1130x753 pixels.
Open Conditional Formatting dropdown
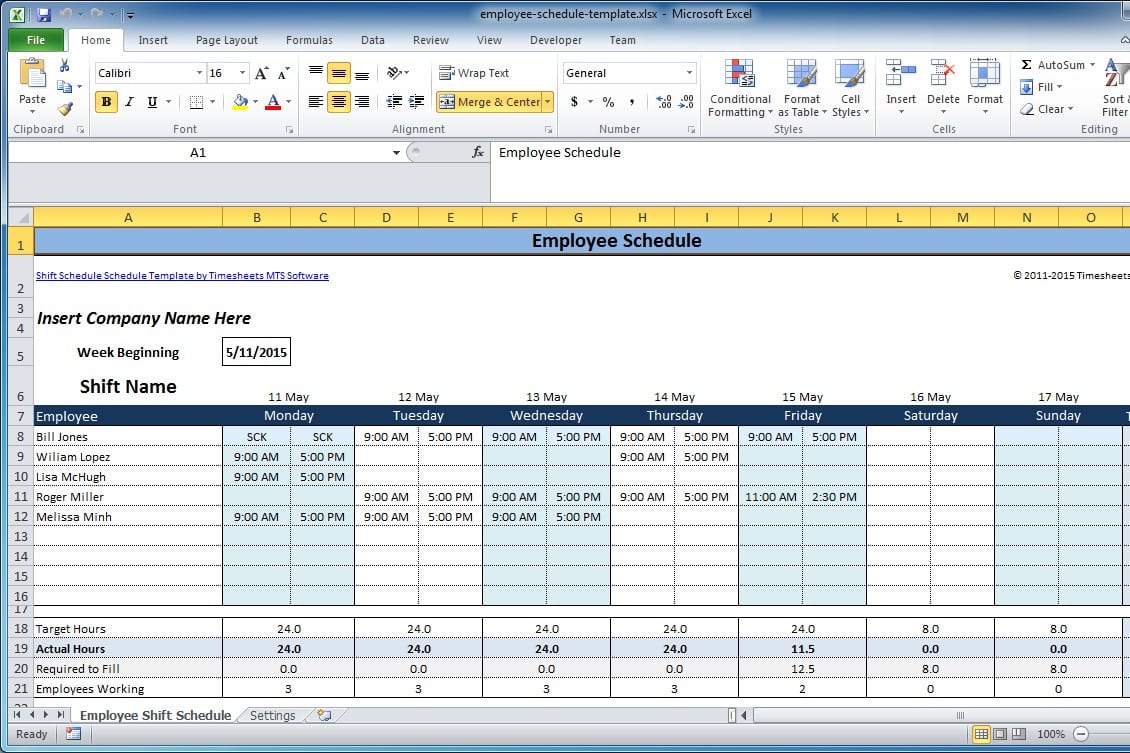[740, 87]
